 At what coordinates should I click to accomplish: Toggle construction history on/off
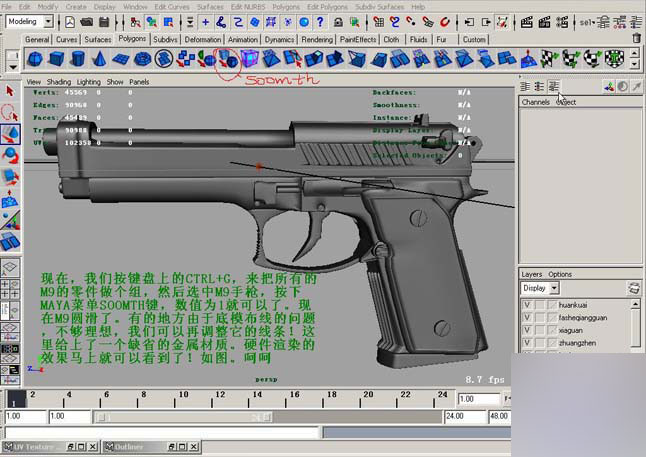(502, 22)
